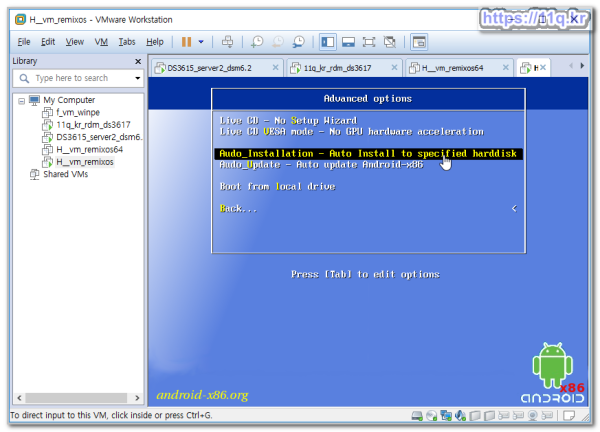Select DS3615_server2_dsm6 in library tree
600x432 pixels.
pyautogui.click(x=99, y=137)
